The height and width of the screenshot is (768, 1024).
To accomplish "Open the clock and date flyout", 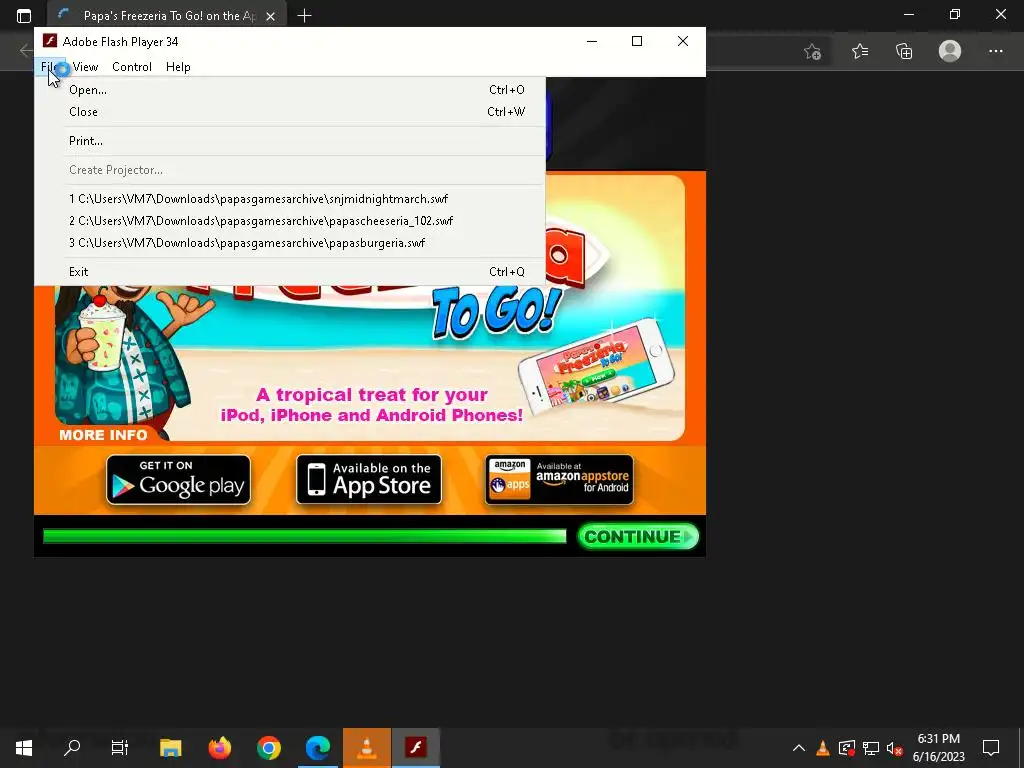I will [x=938, y=748].
